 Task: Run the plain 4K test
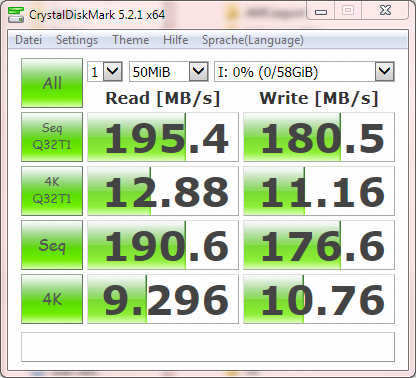pyautogui.click(x=52, y=299)
